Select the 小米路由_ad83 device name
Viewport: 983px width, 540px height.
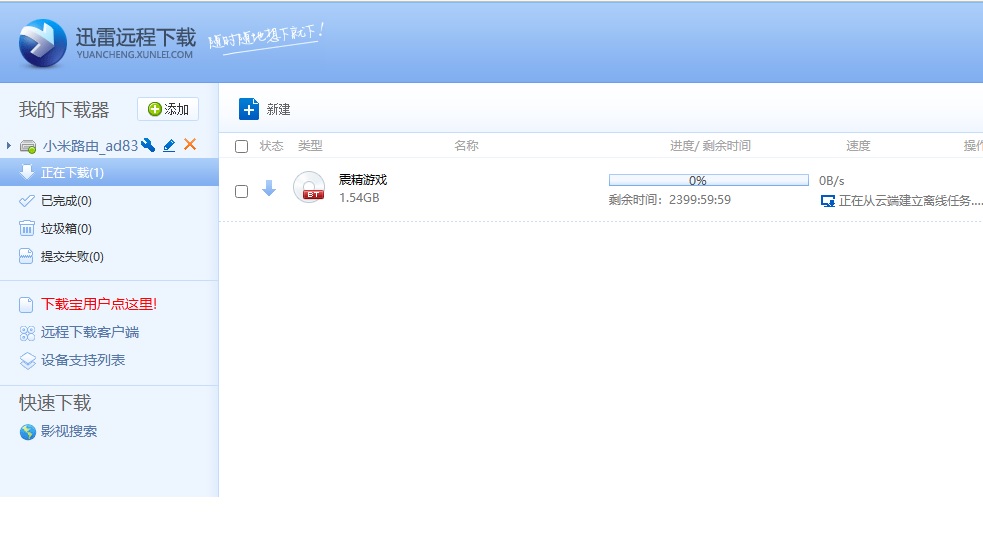coord(90,146)
